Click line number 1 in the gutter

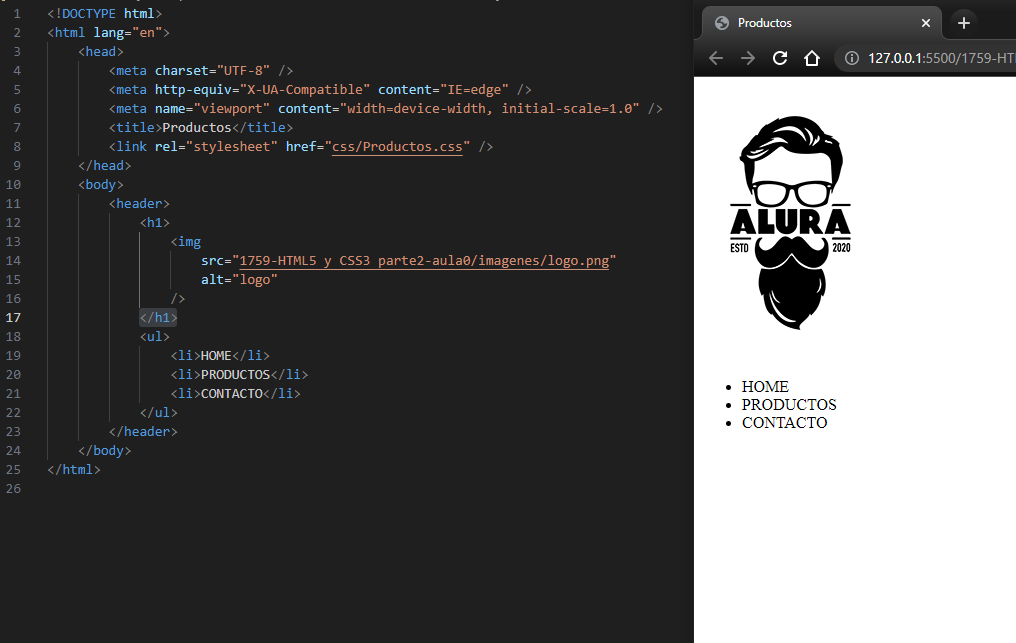17,14
